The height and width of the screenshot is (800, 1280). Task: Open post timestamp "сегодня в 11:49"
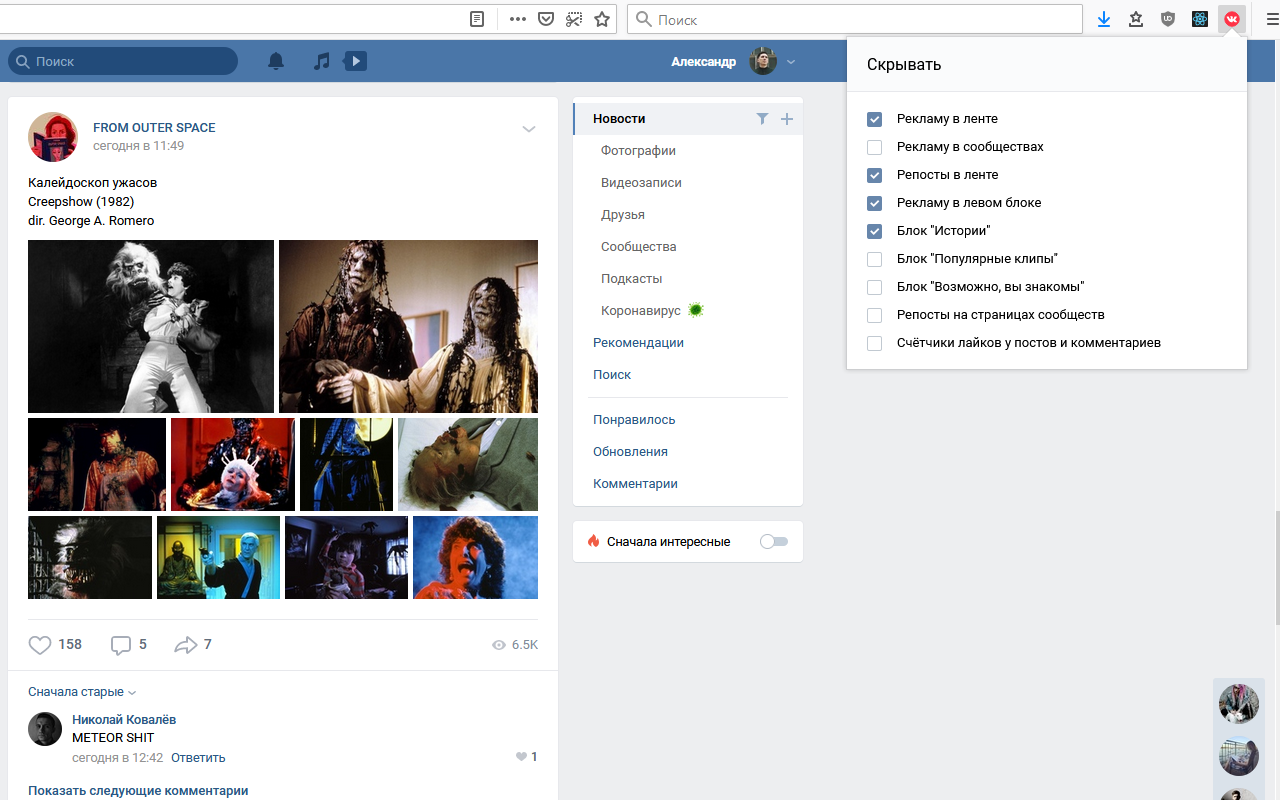pos(138,146)
